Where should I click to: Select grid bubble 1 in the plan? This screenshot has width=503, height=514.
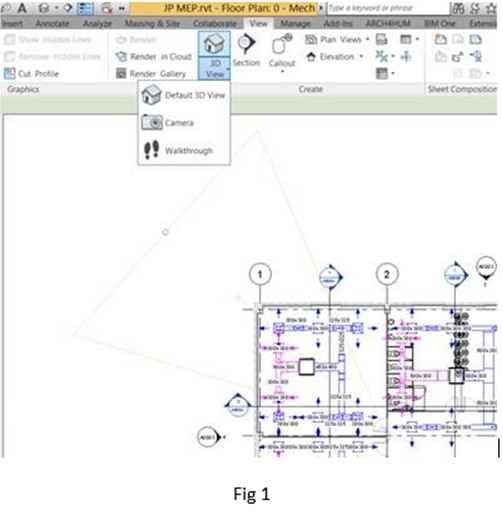coord(260,274)
